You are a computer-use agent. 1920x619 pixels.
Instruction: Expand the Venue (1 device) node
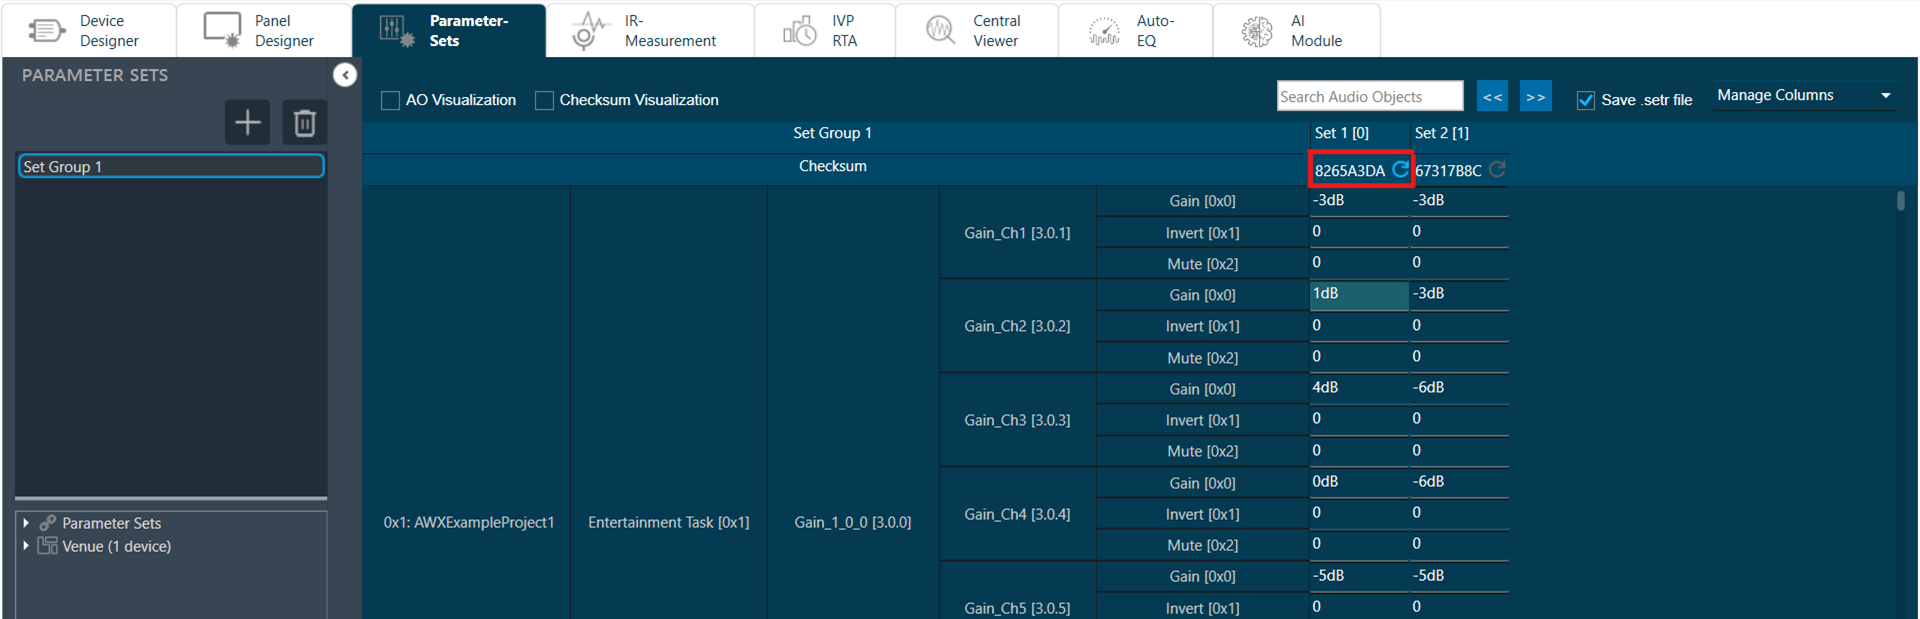pos(25,546)
